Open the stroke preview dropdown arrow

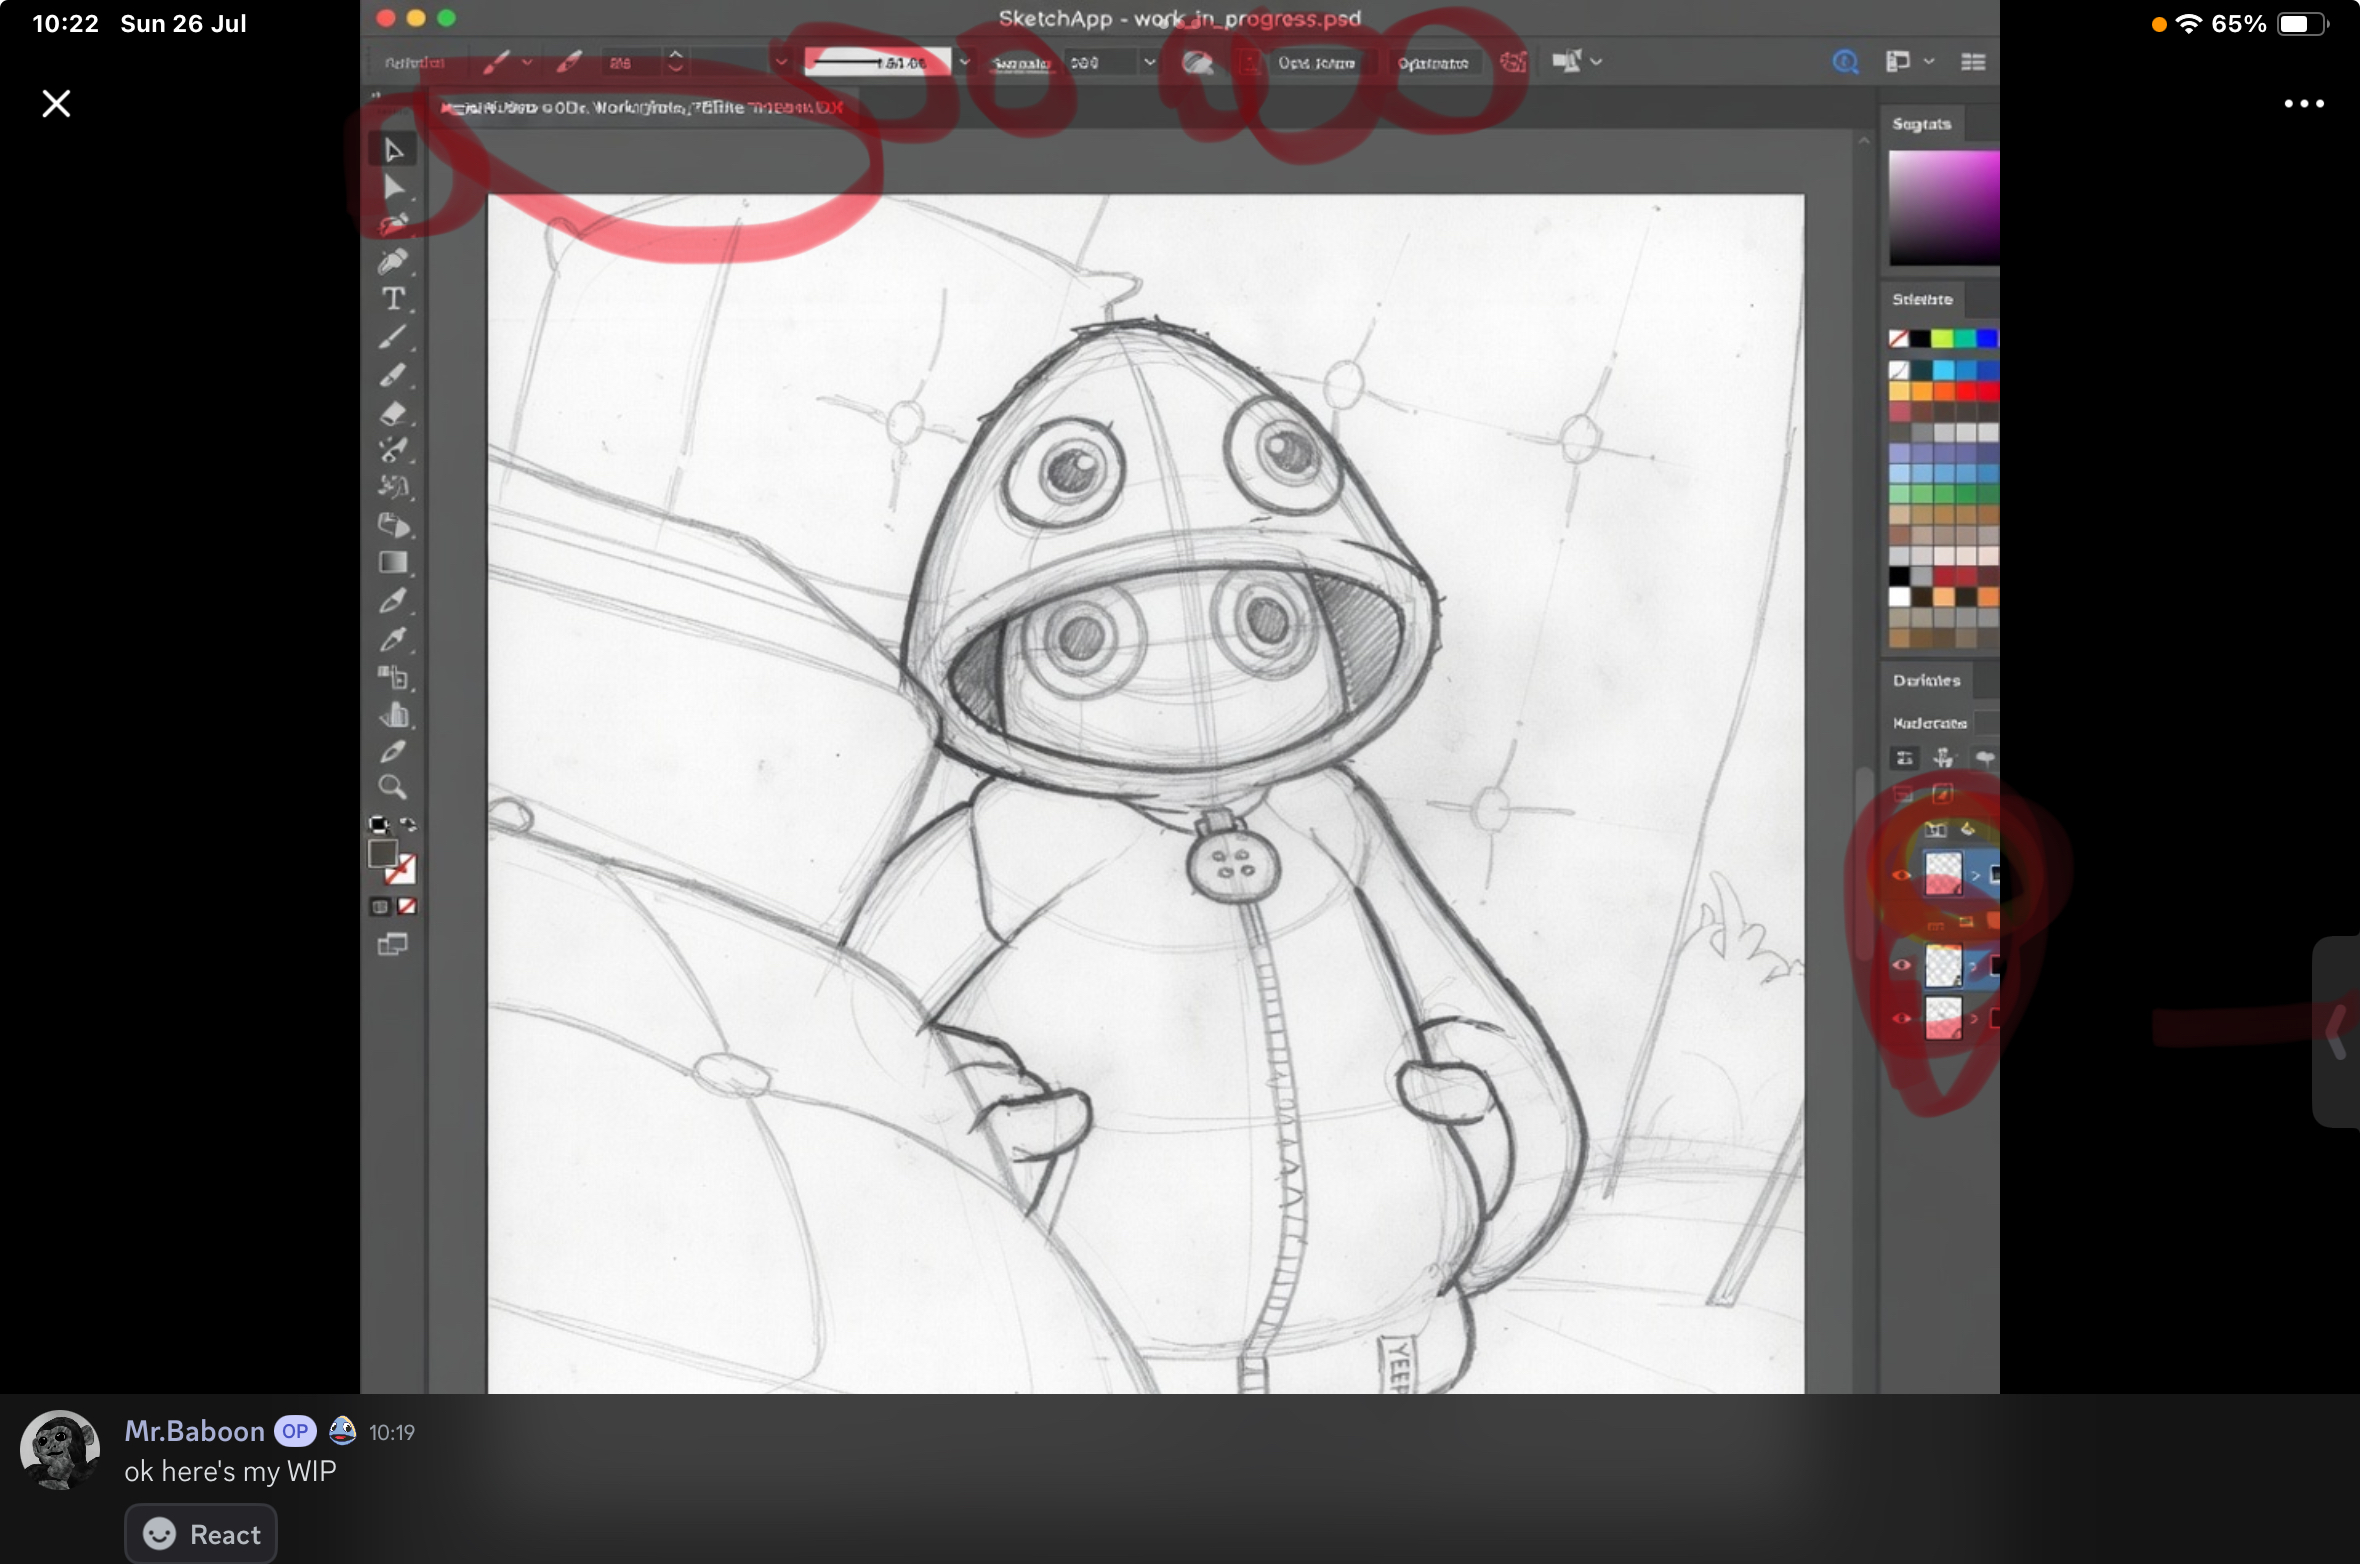[964, 62]
